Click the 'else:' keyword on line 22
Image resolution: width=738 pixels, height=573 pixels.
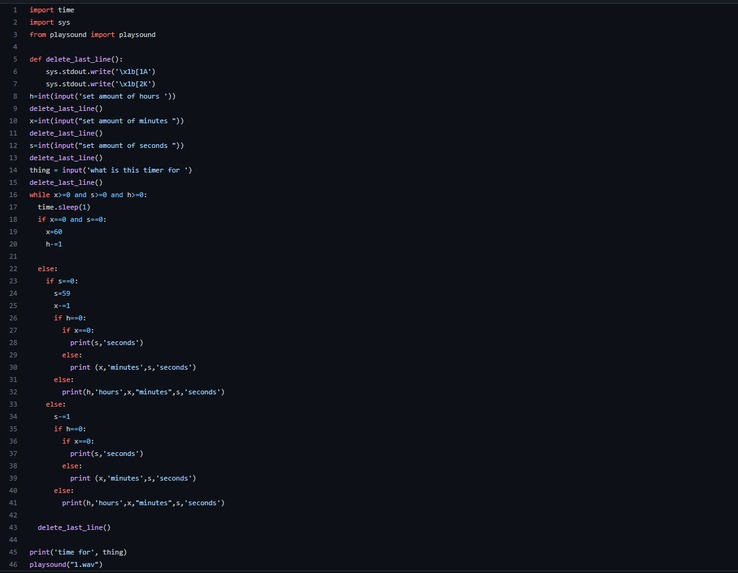pos(48,269)
